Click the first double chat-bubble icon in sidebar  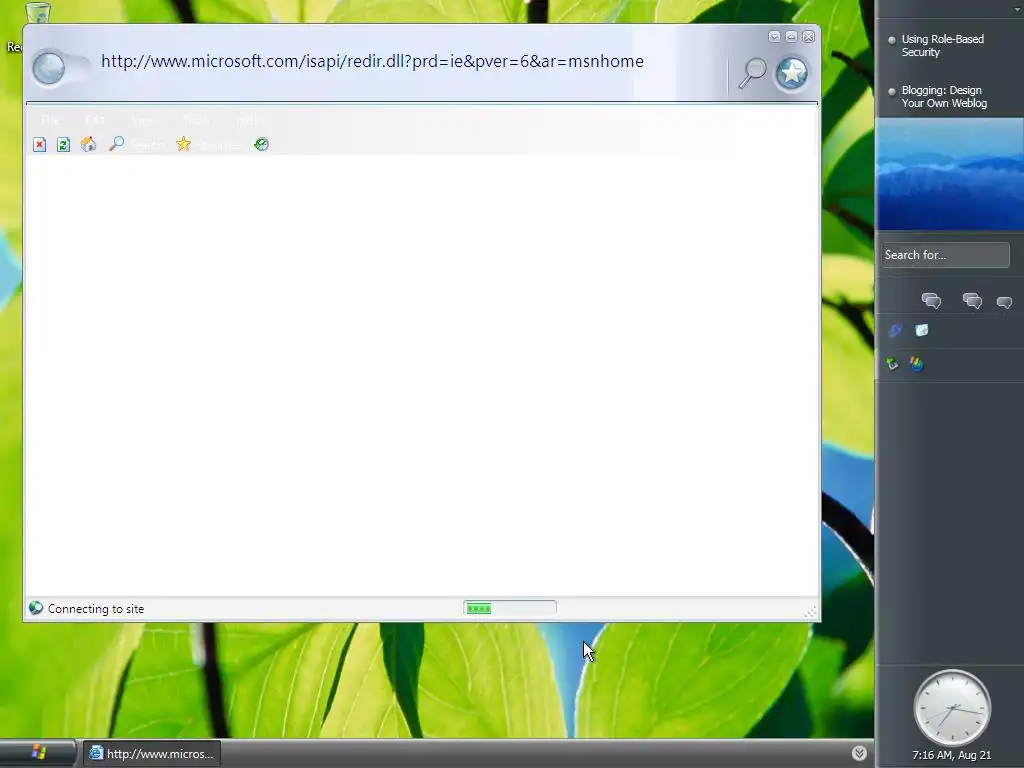click(x=931, y=300)
